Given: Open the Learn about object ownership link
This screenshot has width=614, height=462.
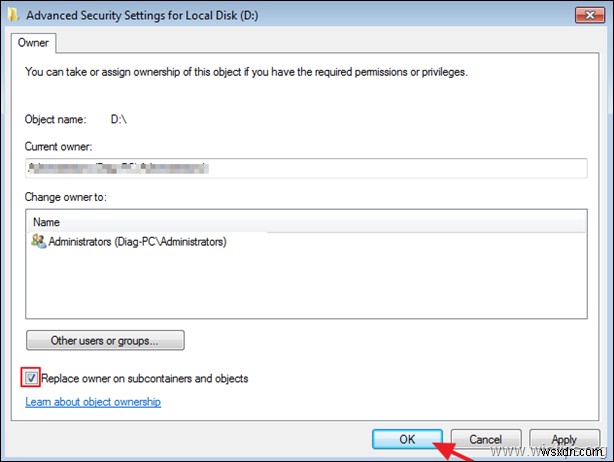Looking at the screenshot, I should (92, 402).
